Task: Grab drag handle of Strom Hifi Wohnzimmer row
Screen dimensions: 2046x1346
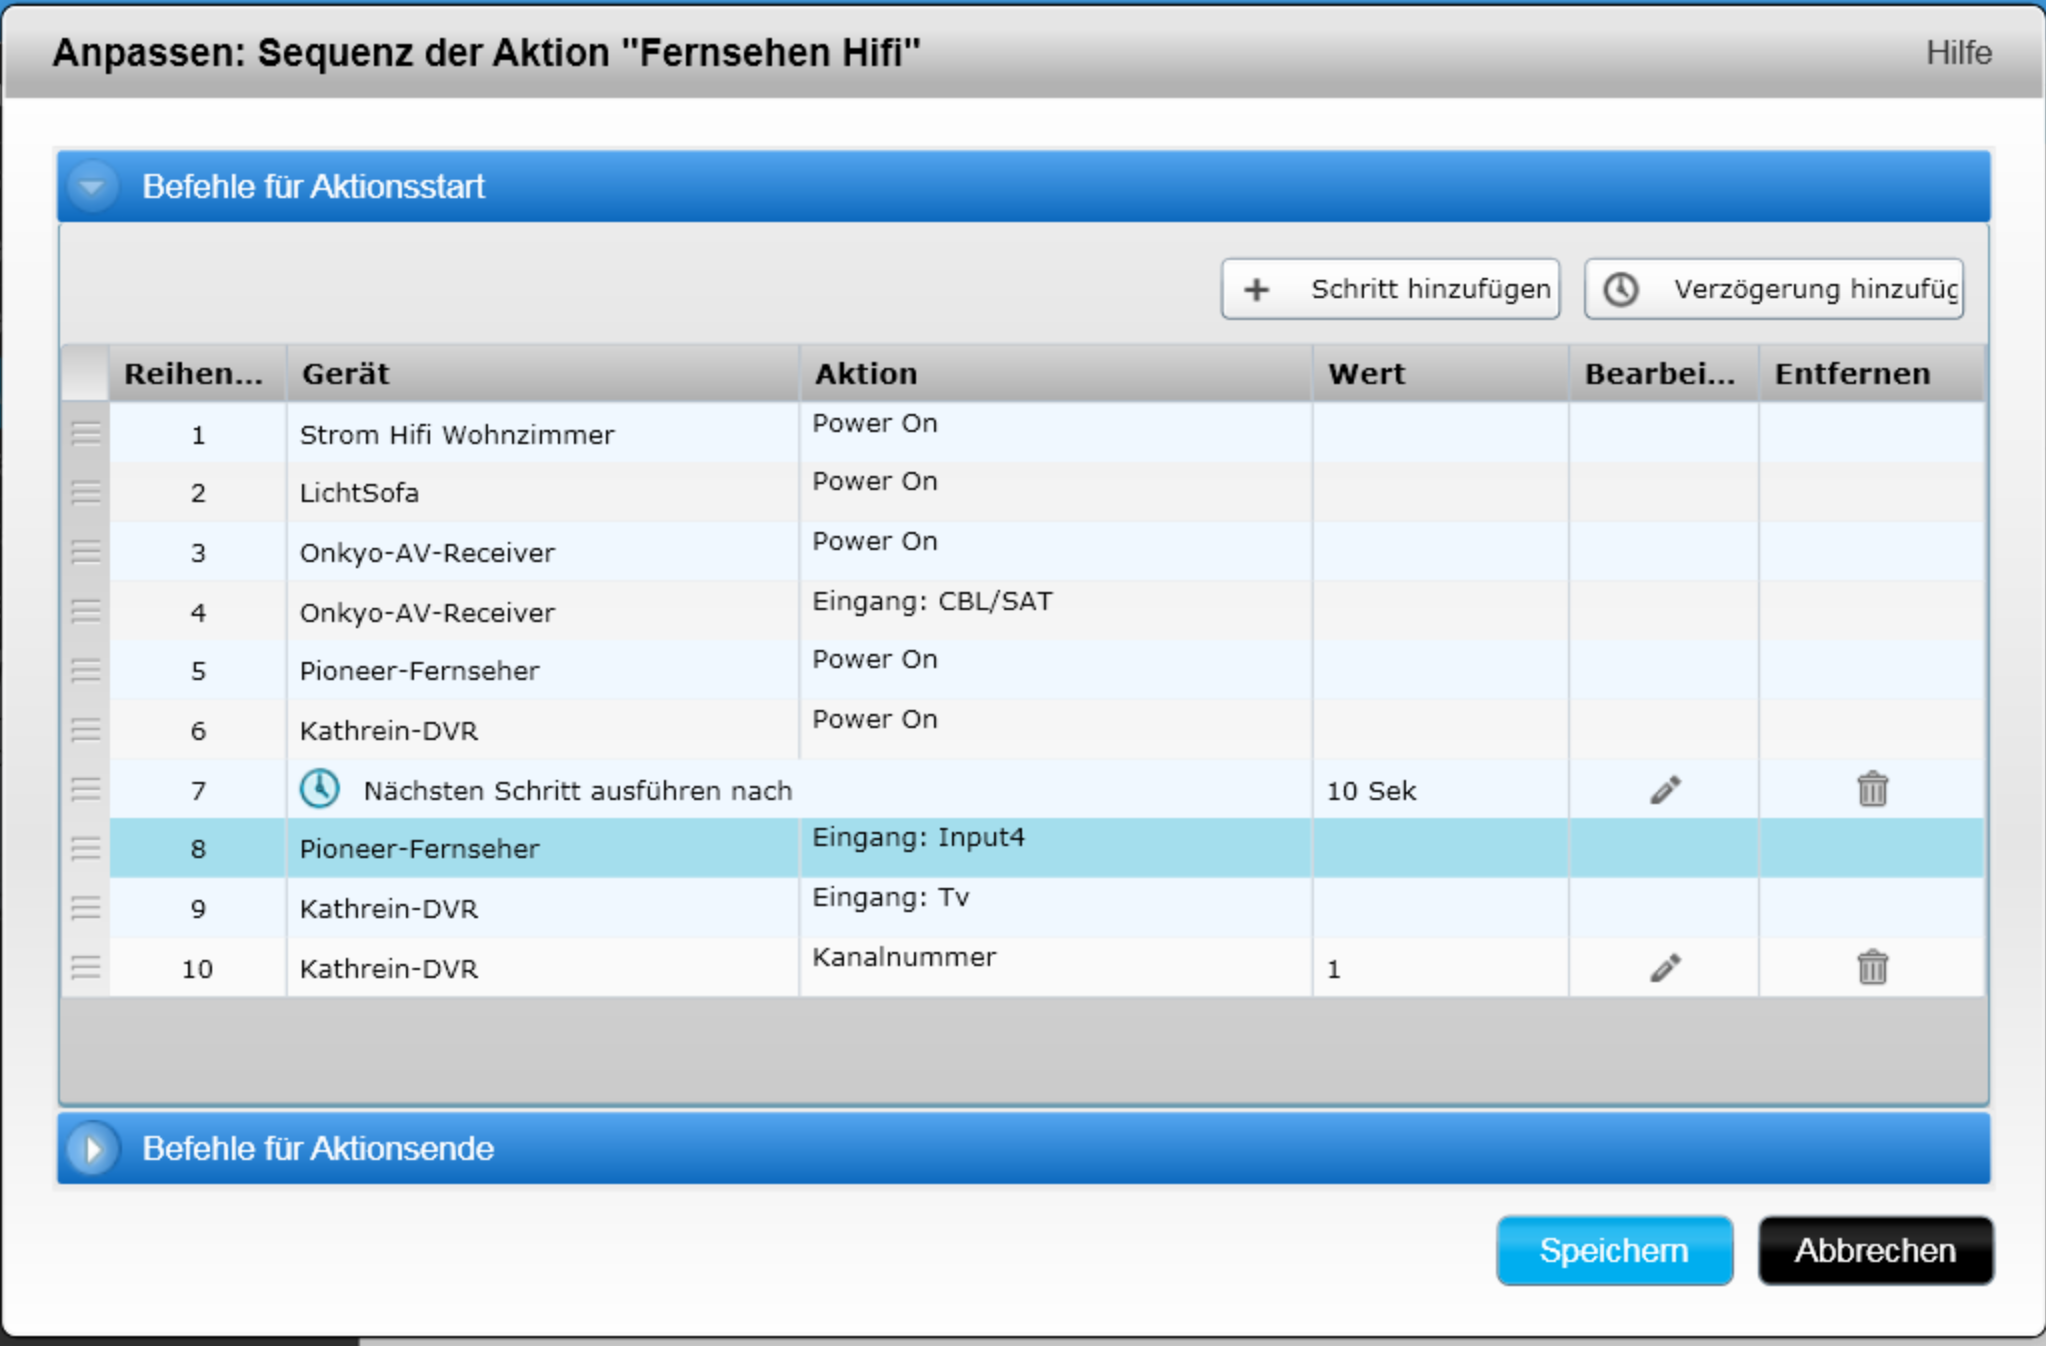Action: (x=86, y=434)
